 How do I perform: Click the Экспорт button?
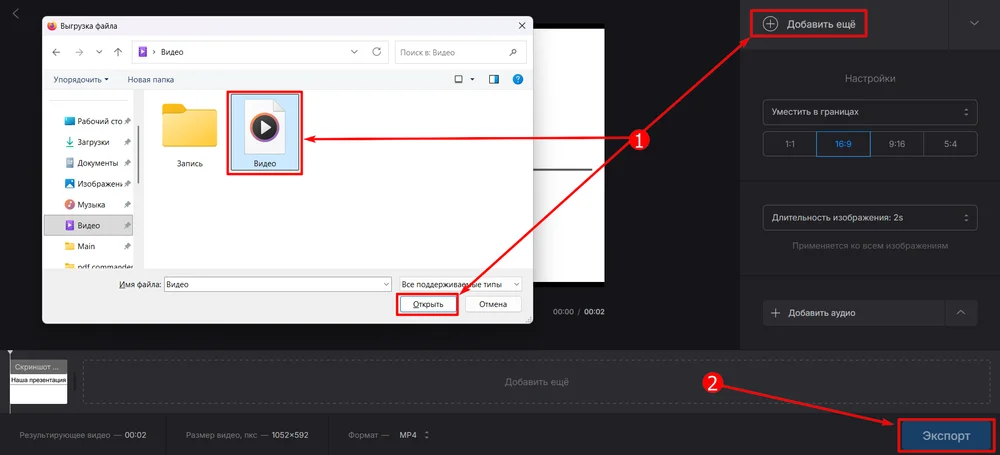[945, 436]
